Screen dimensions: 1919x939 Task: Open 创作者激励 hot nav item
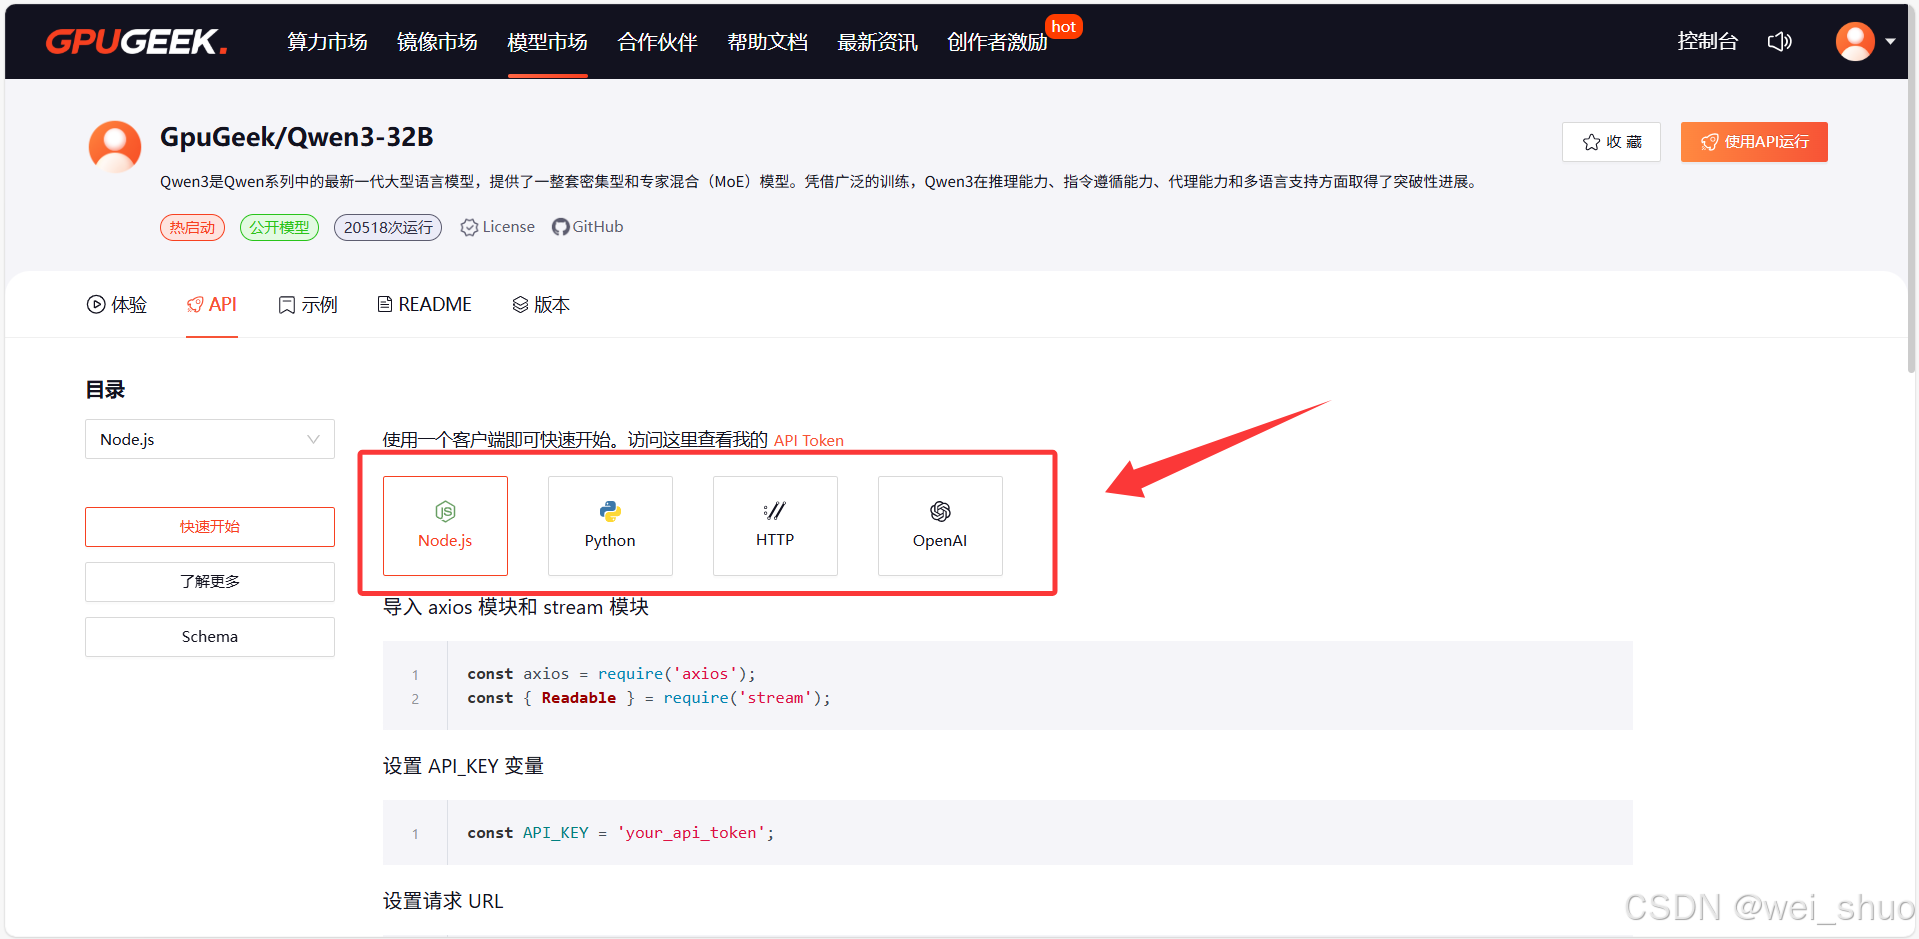coord(997,42)
